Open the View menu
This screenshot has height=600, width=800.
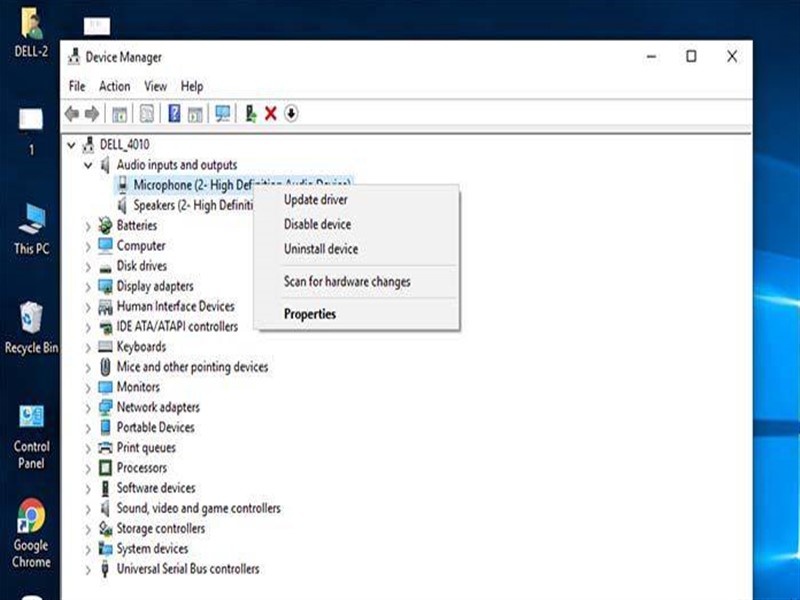(155, 86)
